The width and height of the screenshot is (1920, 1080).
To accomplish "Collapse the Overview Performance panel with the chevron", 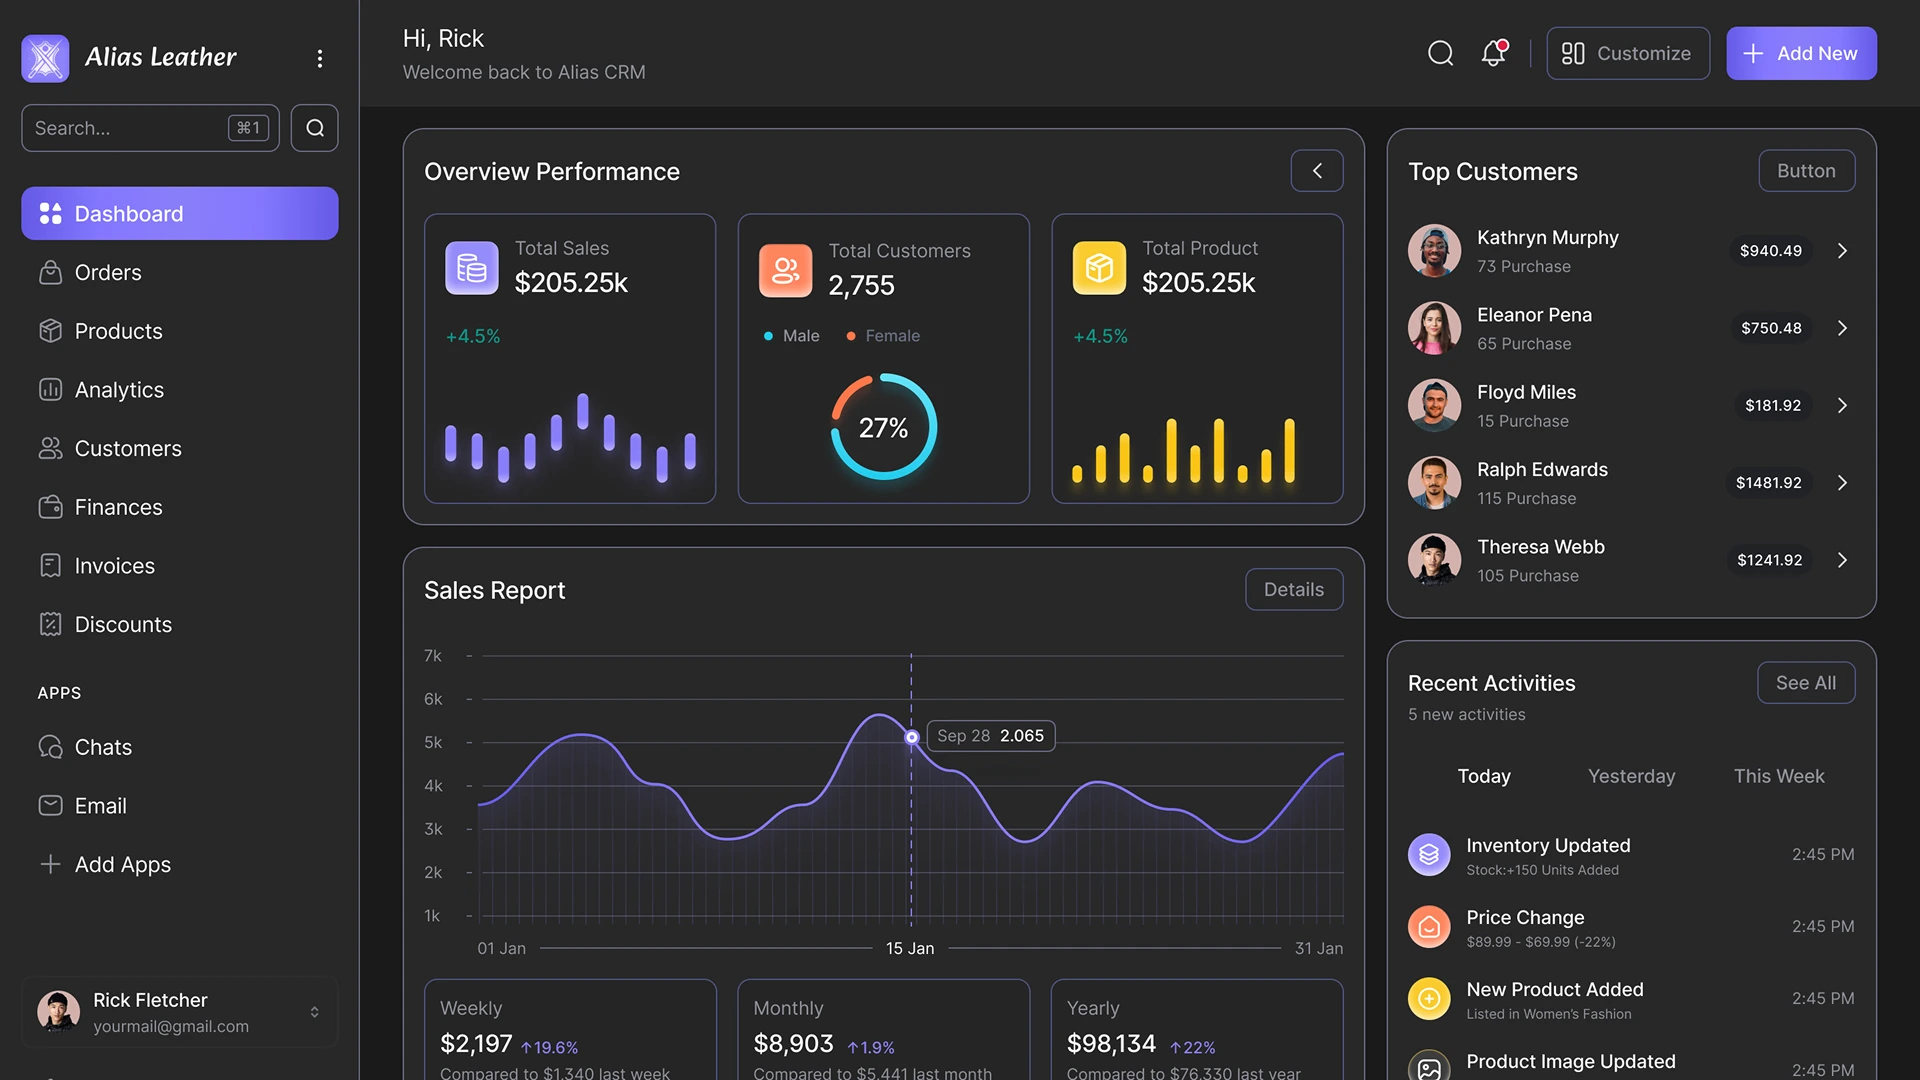I will pos(1317,170).
